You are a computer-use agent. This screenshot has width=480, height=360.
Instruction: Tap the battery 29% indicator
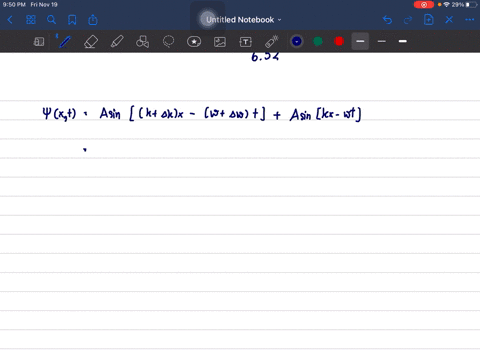(x=465, y=5)
